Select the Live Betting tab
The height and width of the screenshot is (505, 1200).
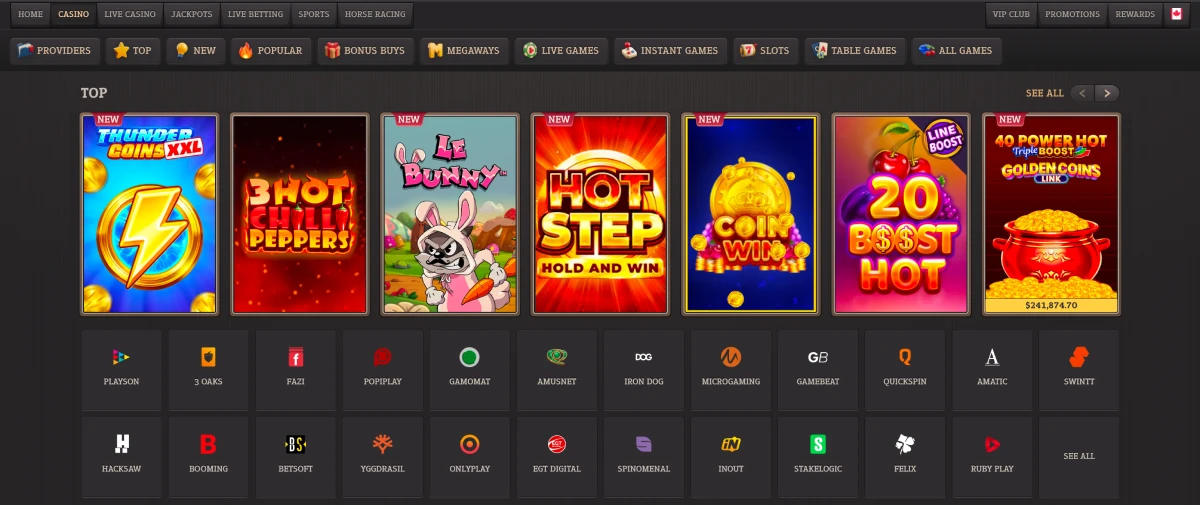(x=256, y=14)
